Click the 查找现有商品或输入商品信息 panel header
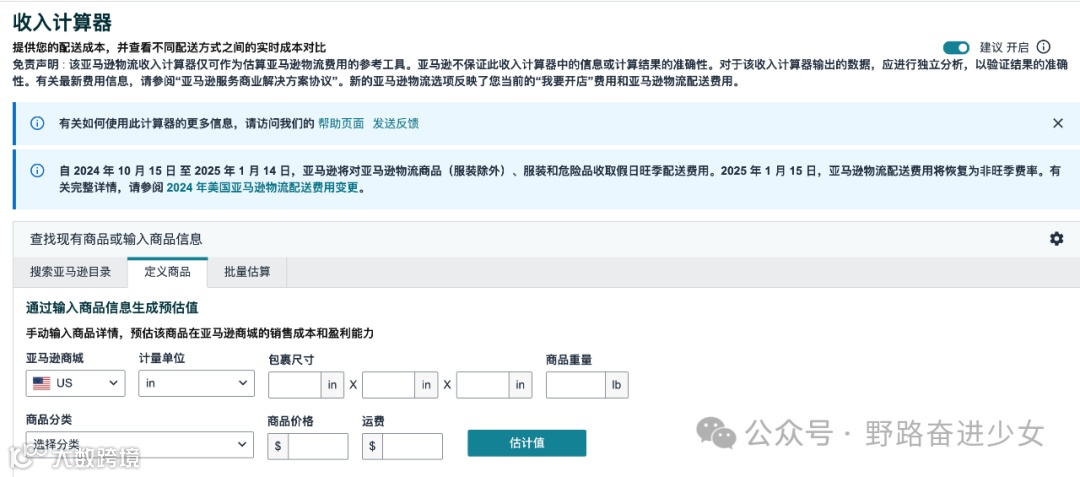 point(116,239)
